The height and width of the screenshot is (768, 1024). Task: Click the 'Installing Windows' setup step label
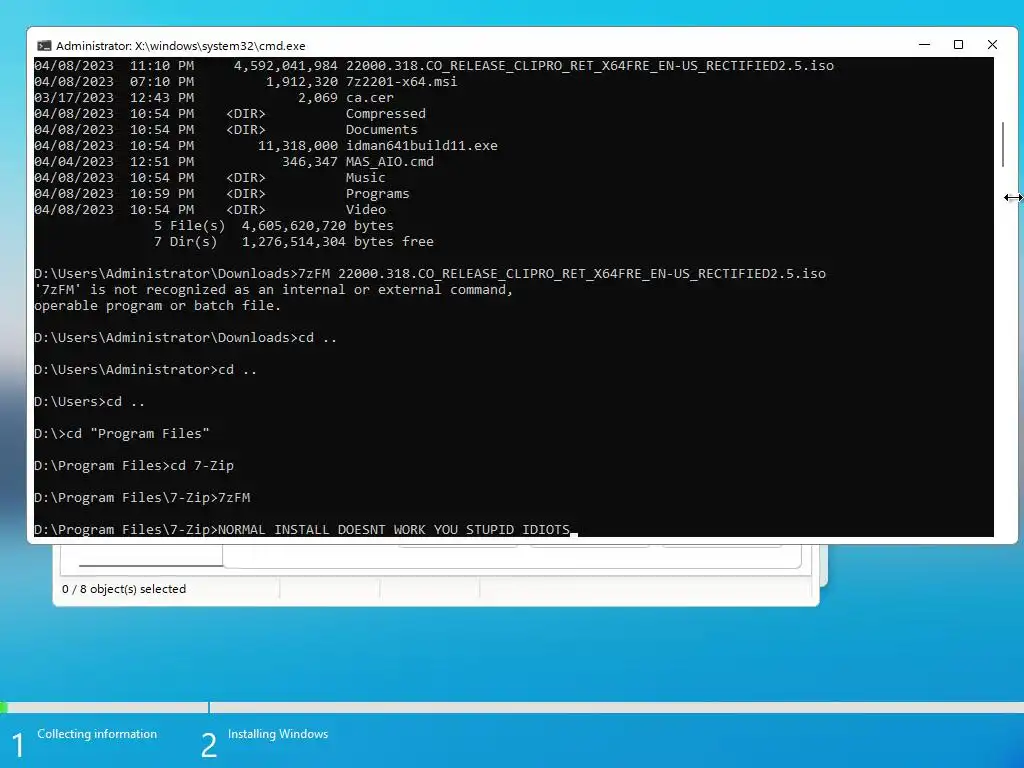278,734
